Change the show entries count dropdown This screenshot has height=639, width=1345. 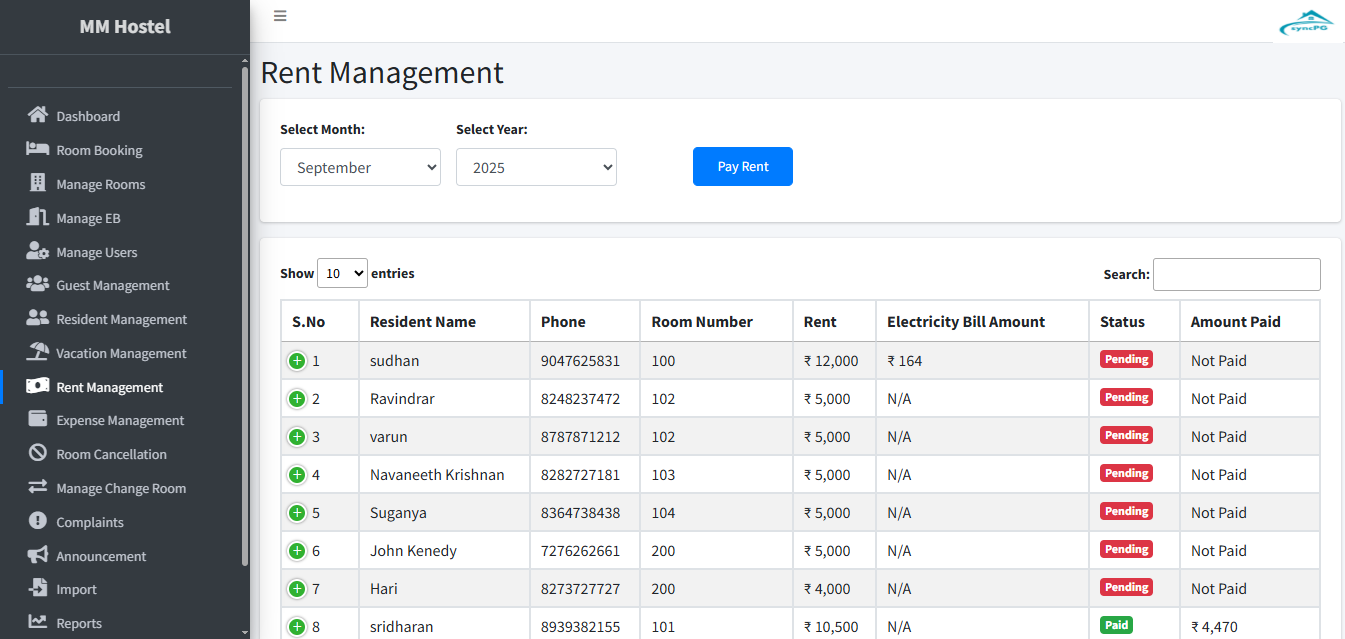(x=342, y=273)
